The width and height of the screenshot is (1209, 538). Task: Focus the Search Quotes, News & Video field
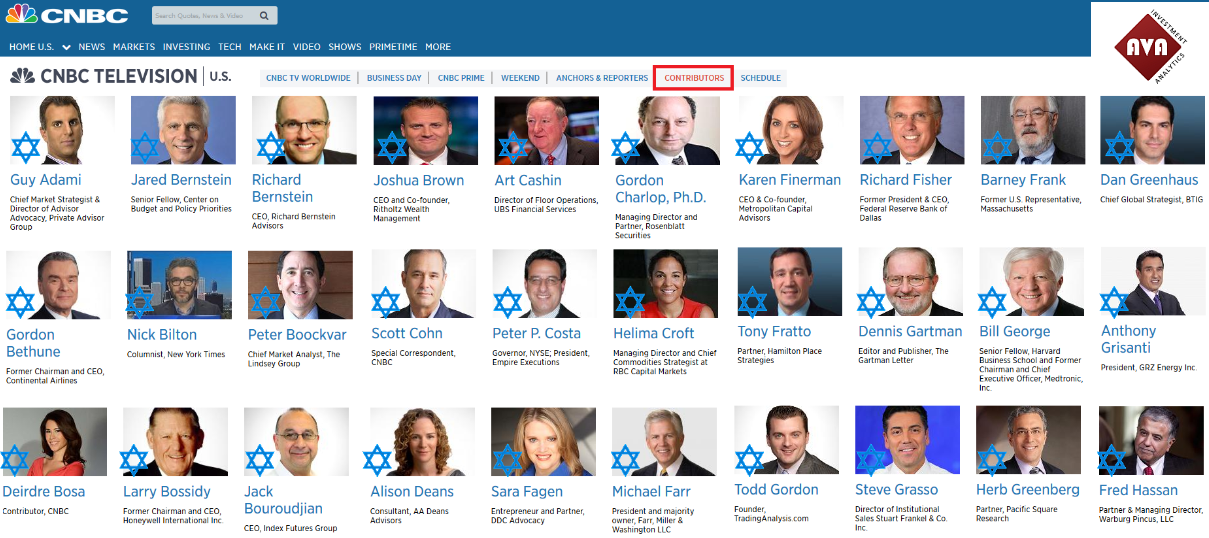click(204, 16)
